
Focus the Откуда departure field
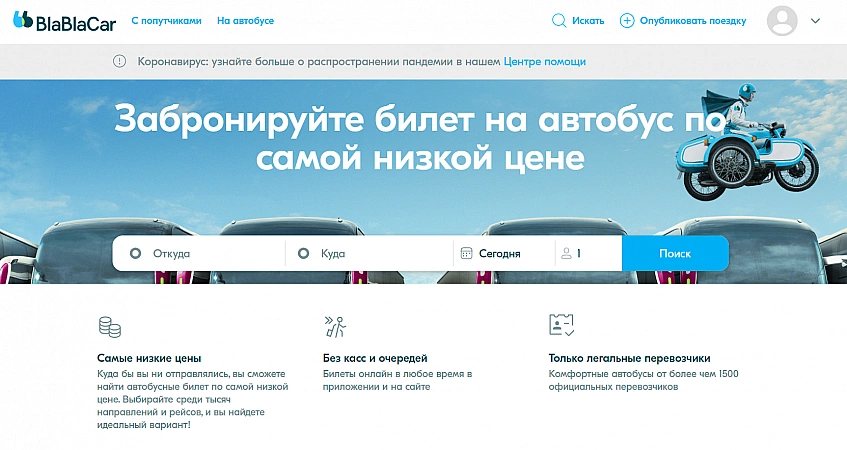tap(205, 253)
